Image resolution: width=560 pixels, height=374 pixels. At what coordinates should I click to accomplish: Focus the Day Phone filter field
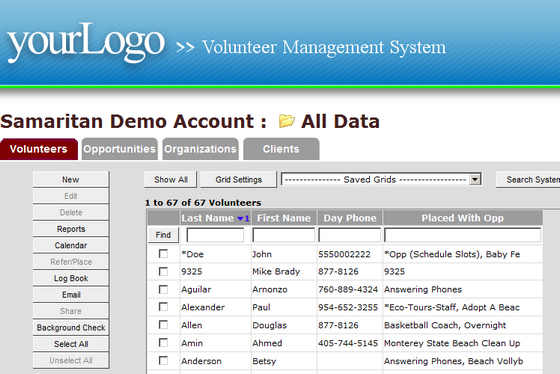[x=349, y=235]
